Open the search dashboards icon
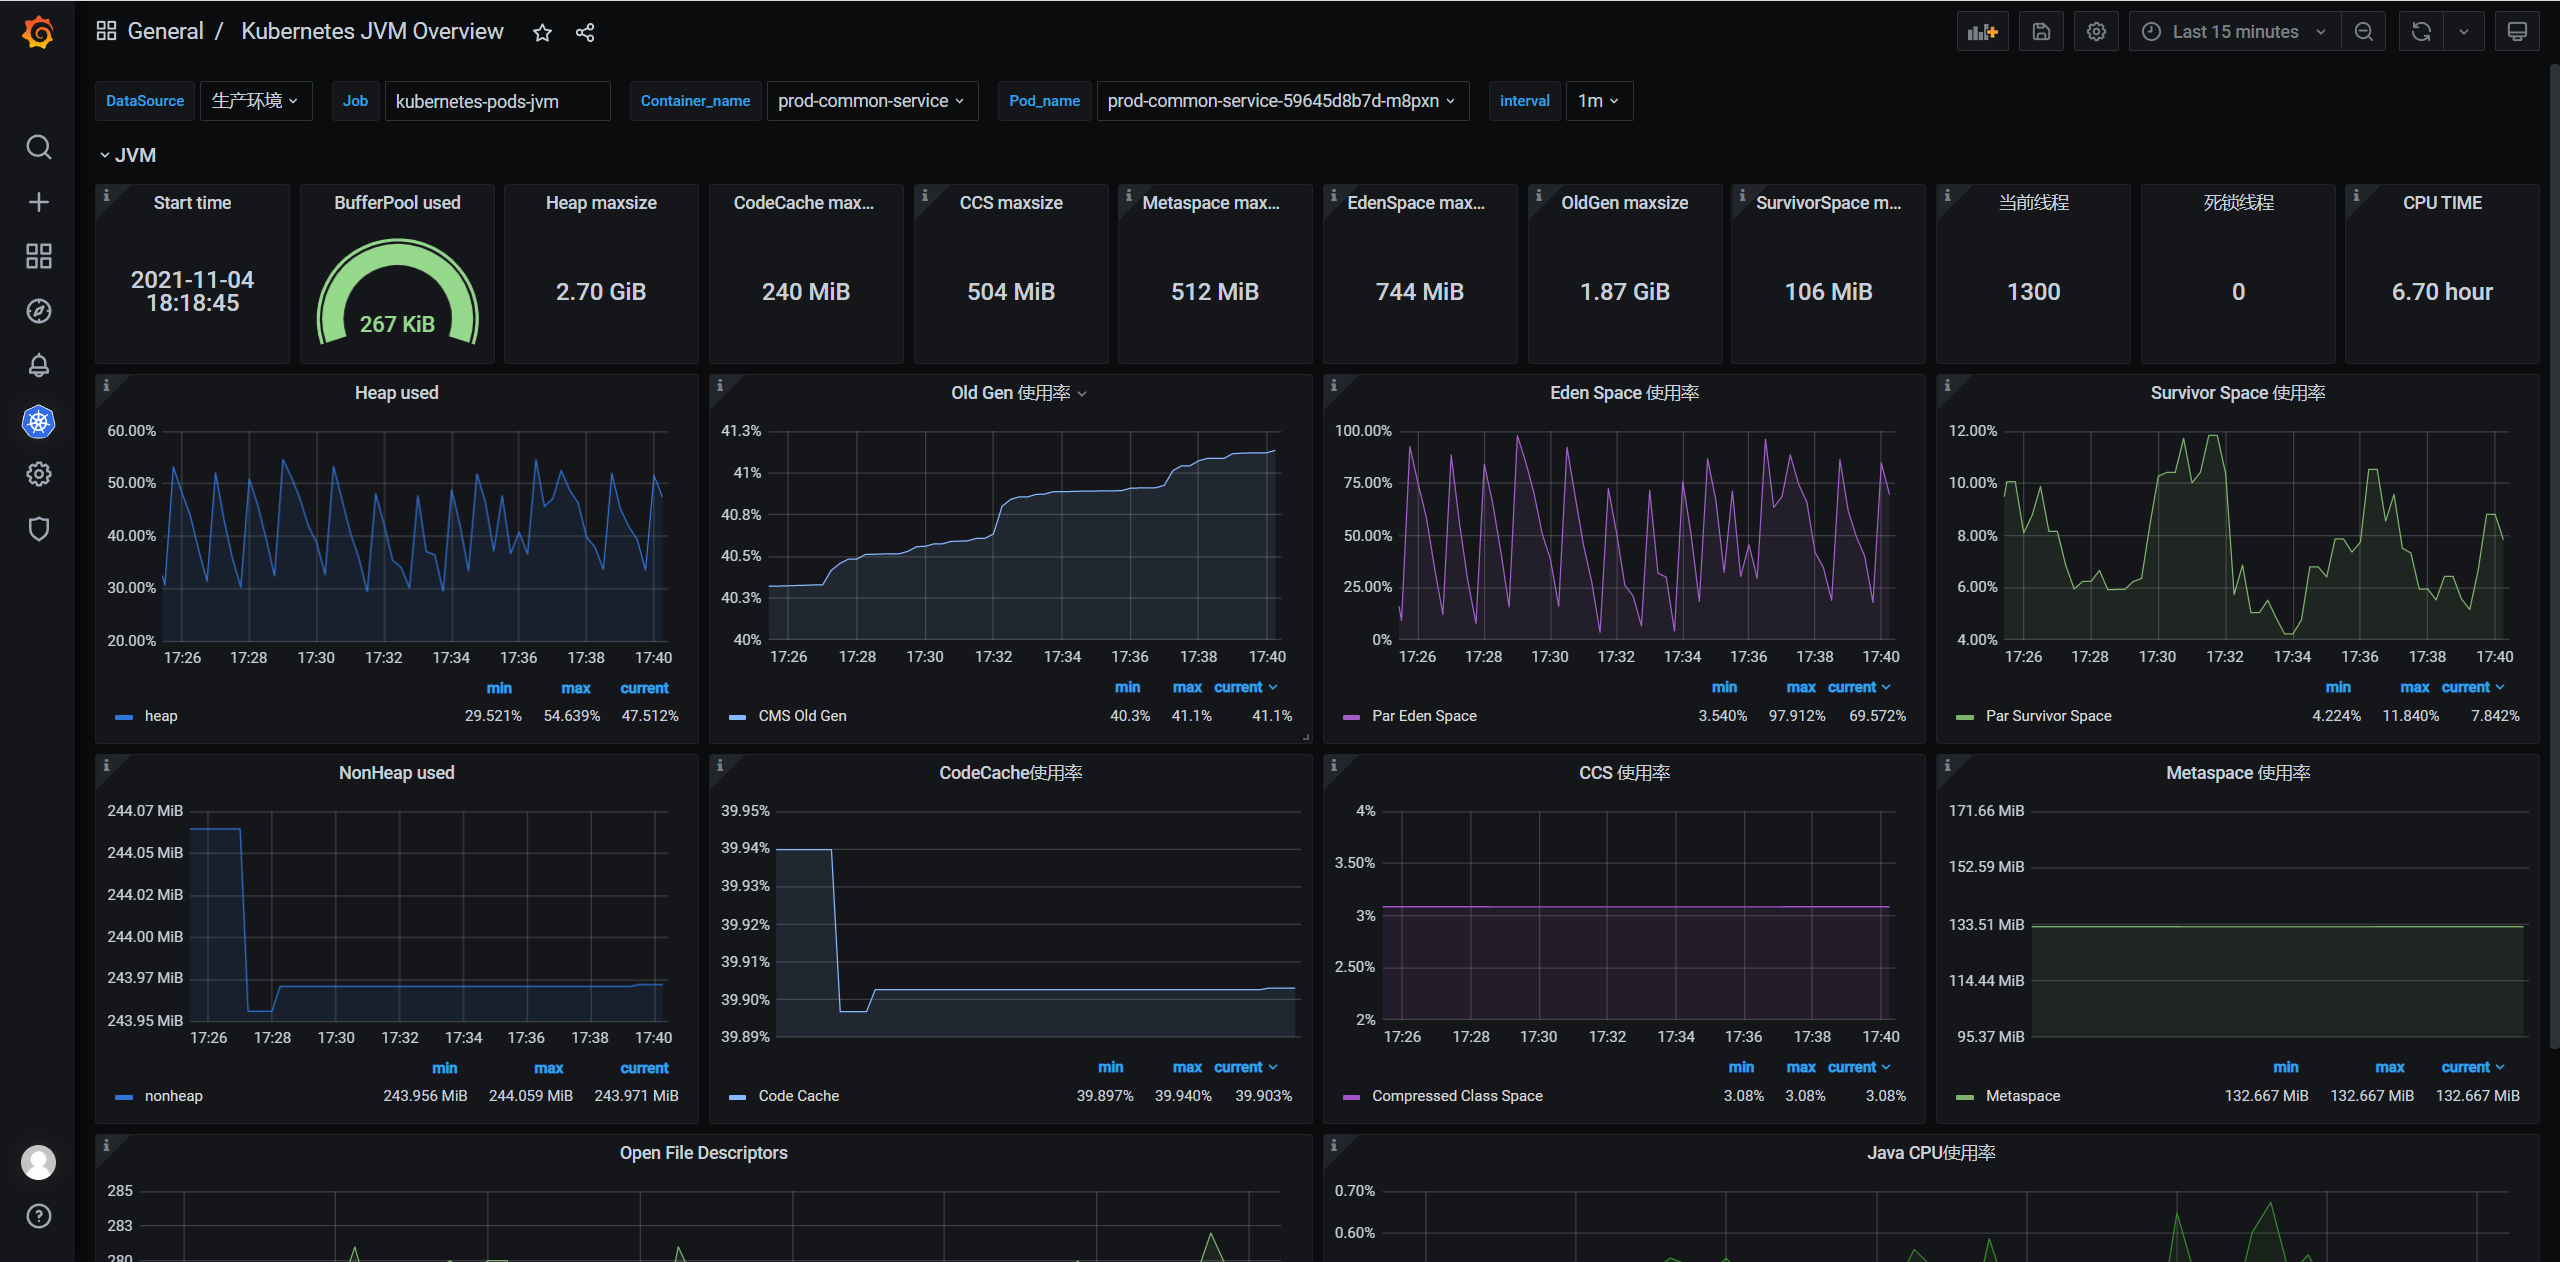The width and height of the screenshot is (2560, 1262). pyautogui.click(x=38, y=148)
